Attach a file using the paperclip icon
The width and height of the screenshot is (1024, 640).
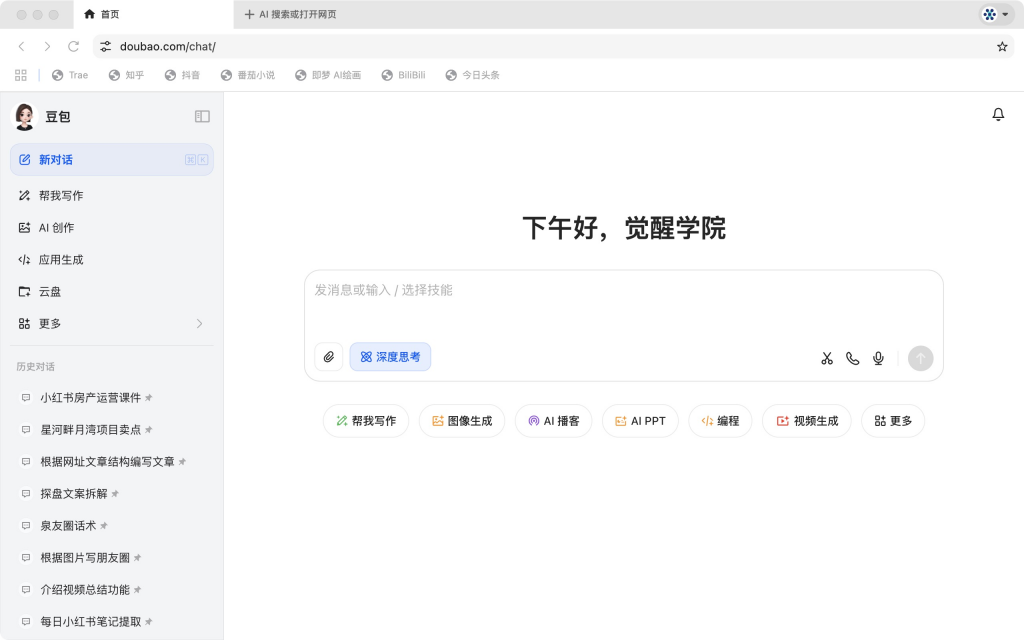click(328, 357)
